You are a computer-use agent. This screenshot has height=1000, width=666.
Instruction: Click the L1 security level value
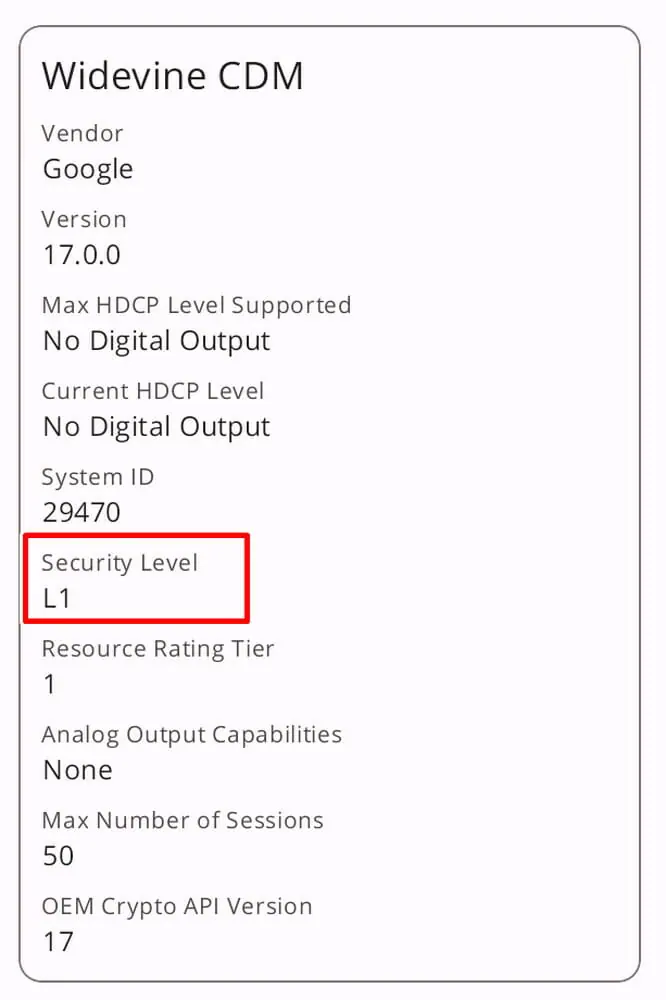(x=57, y=599)
